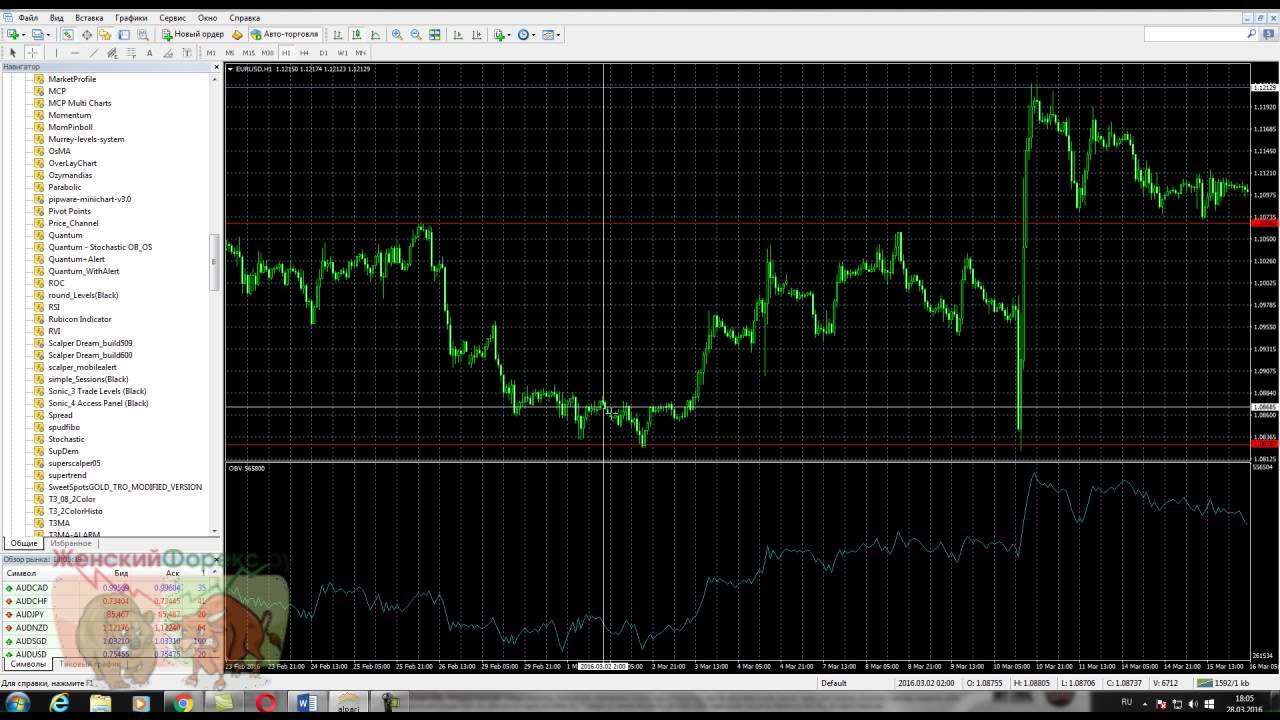Open MetaEditor via the book icon
1280x720 pixels.
point(237,34)
